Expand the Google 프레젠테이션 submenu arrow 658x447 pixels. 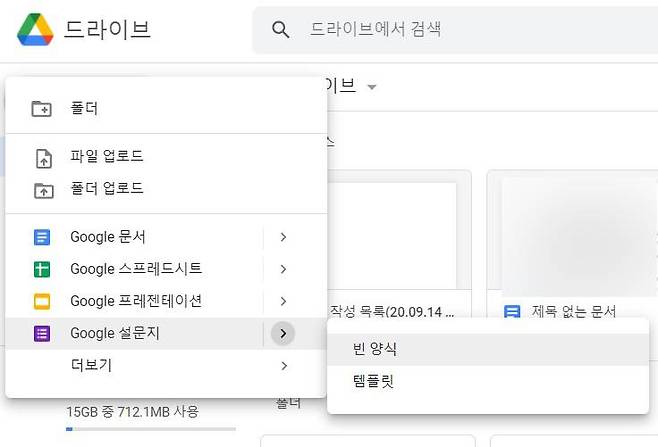tap(283, 301)
